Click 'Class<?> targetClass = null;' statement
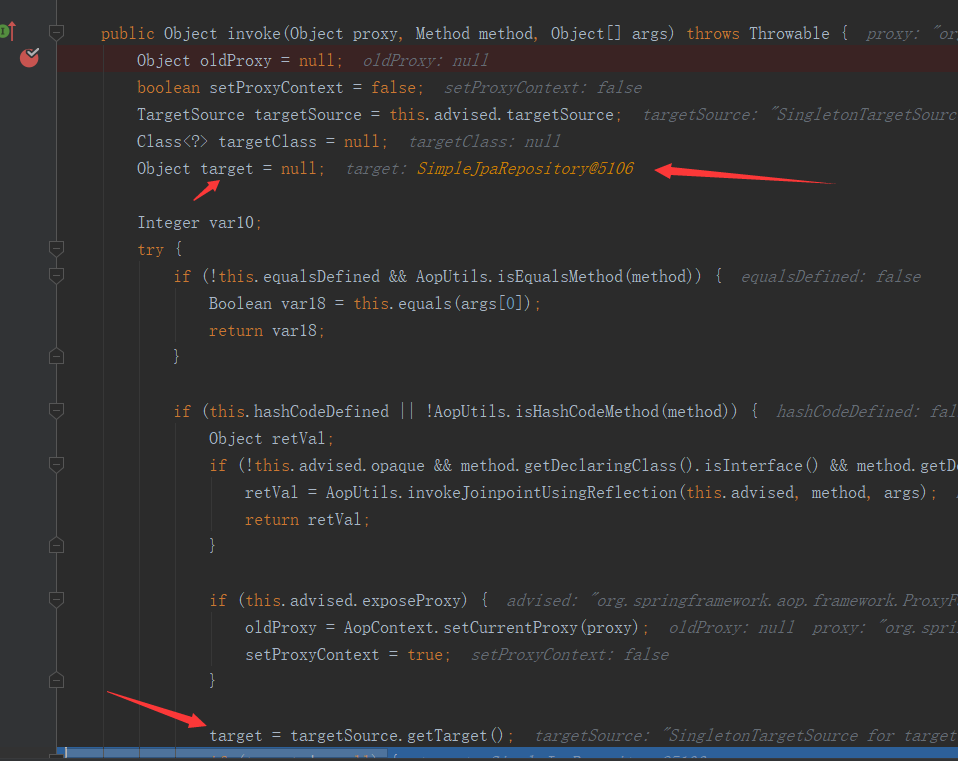 [x=262, y=142]
